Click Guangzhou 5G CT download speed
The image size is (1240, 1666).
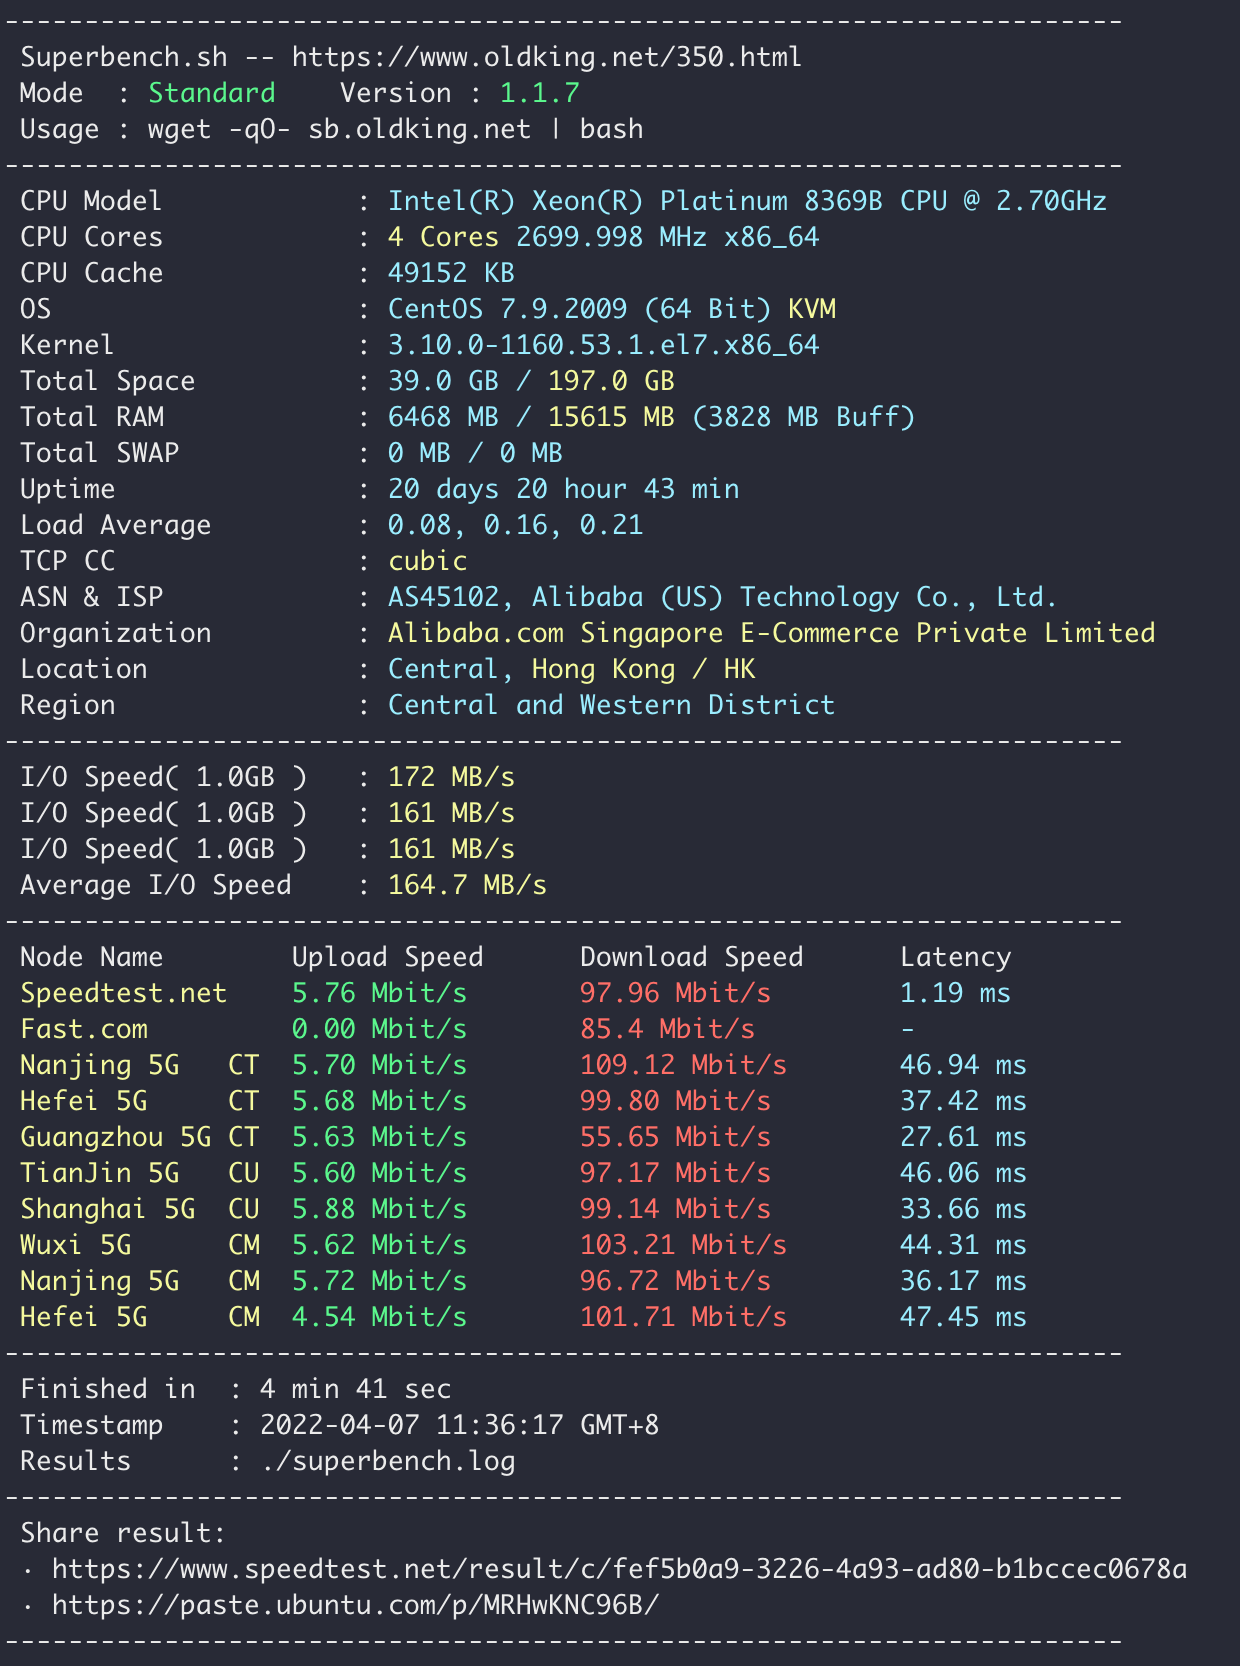675,1137
